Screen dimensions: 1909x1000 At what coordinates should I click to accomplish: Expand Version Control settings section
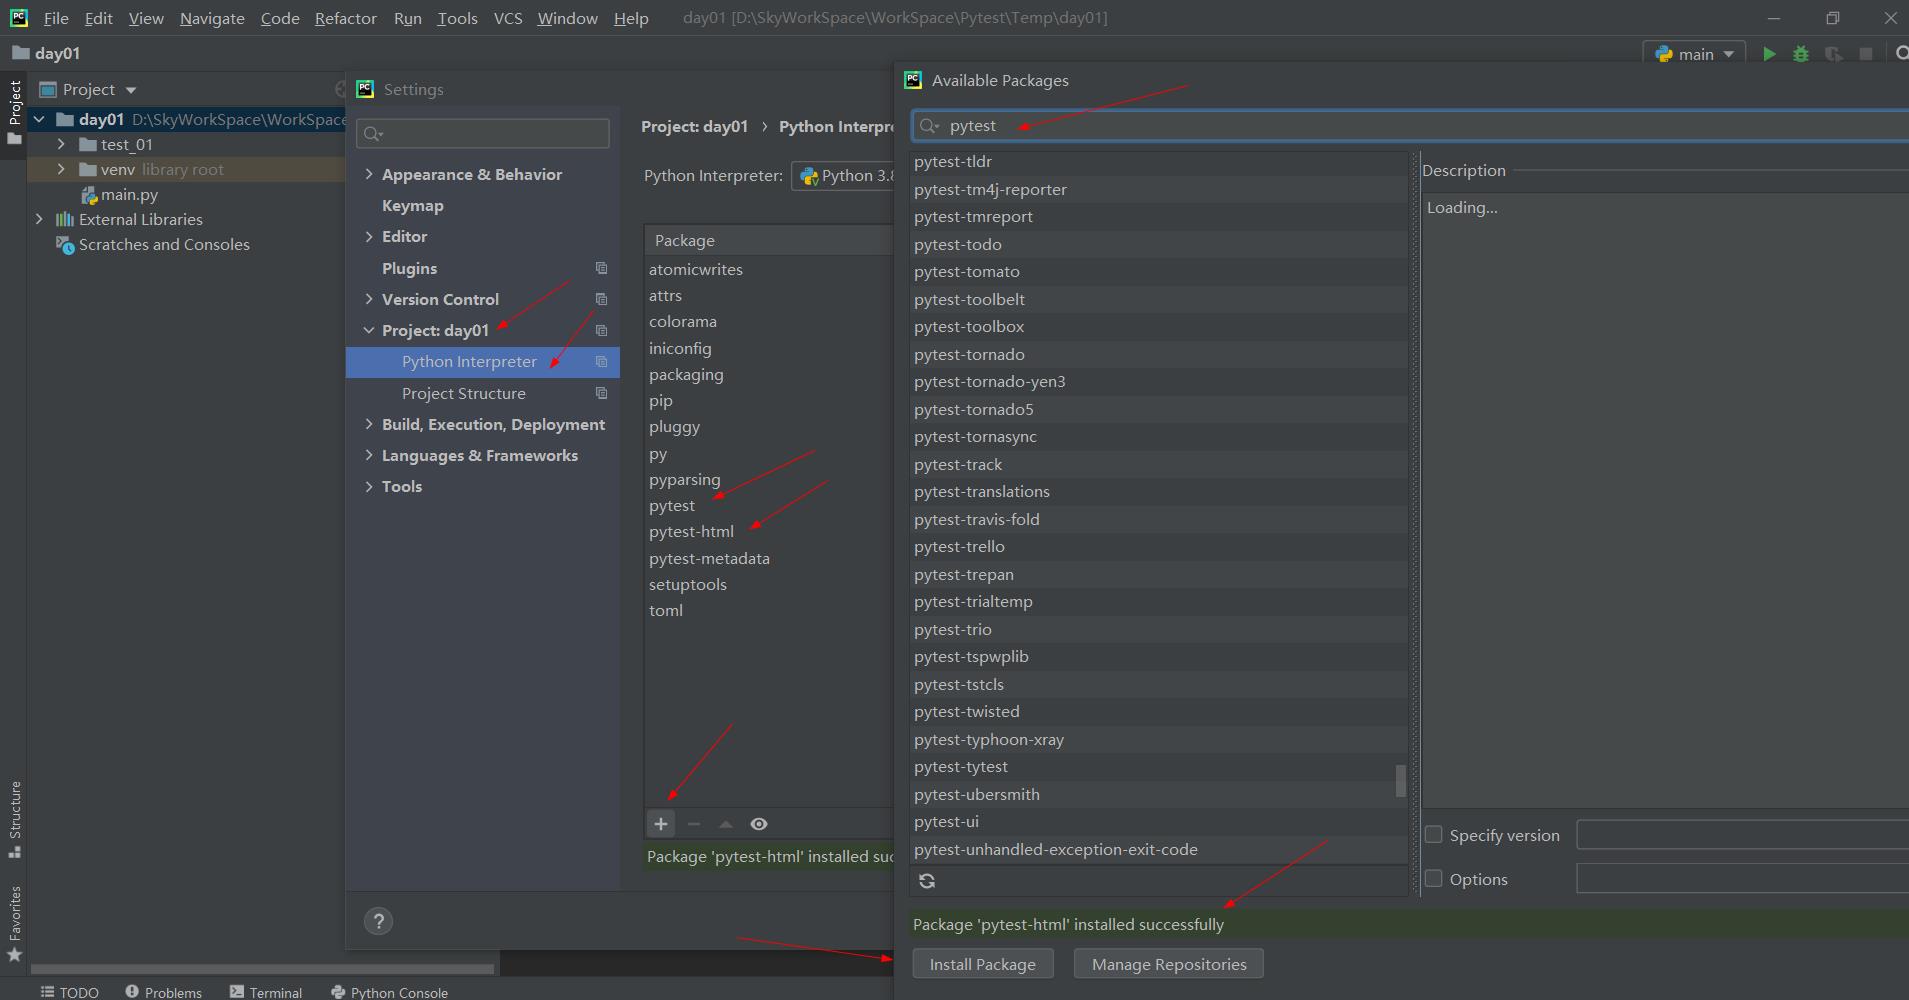[x=369, y=299]
